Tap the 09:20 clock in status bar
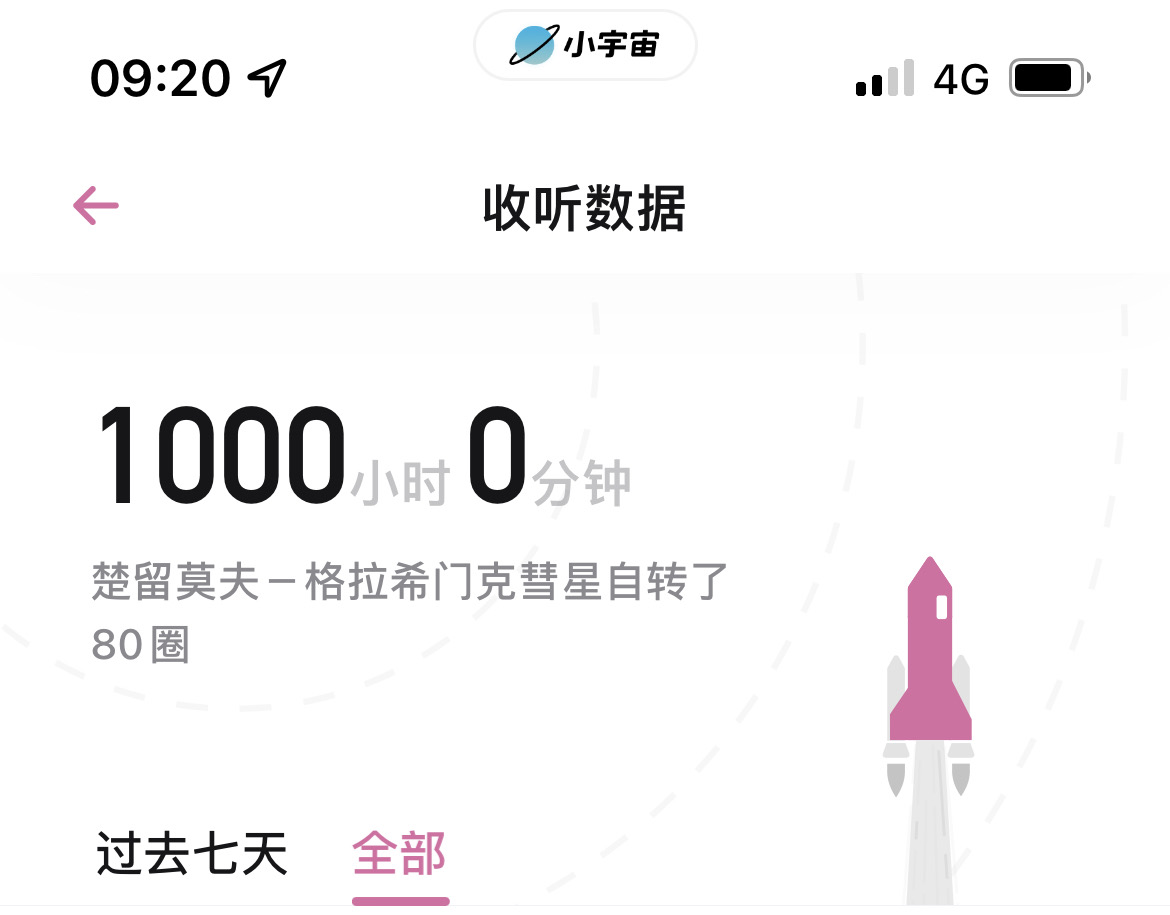Screen dimensions: 1170x915 [160, 78]
